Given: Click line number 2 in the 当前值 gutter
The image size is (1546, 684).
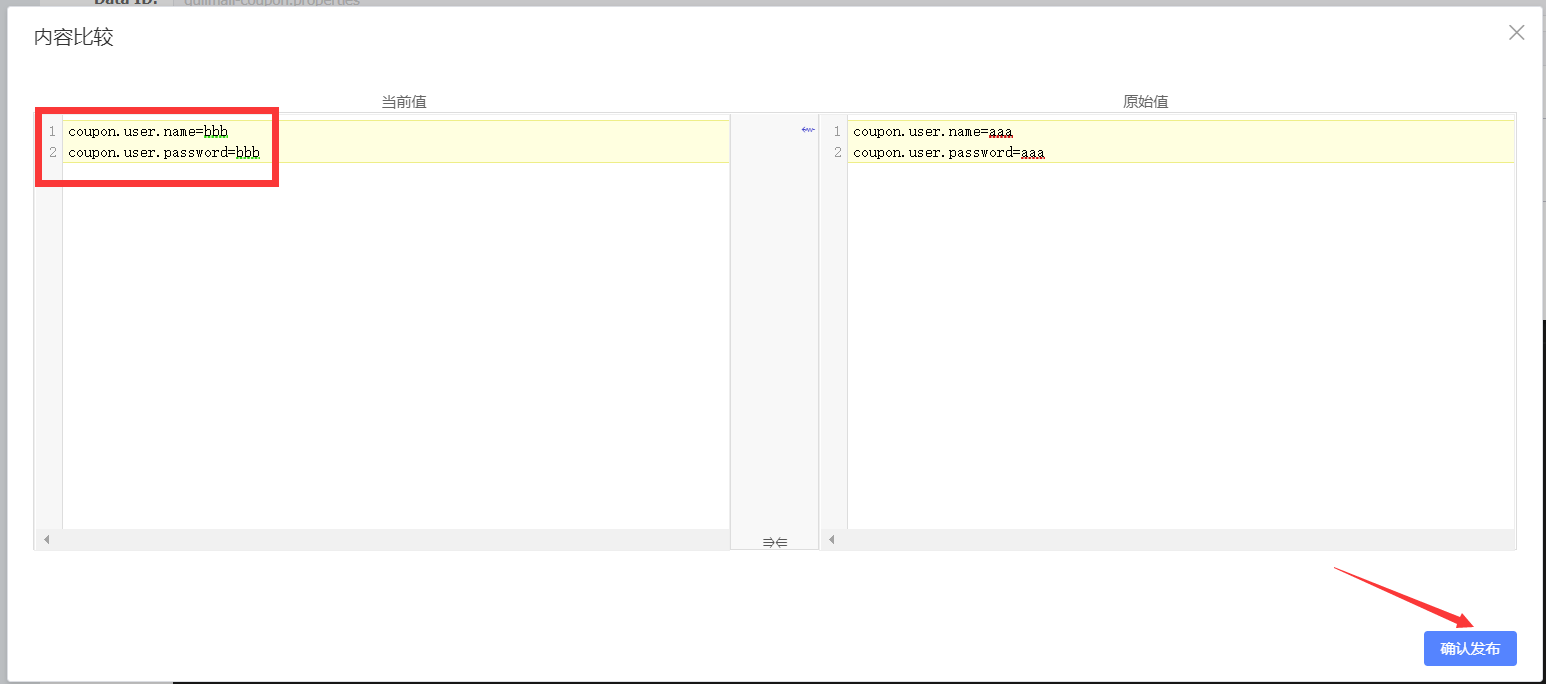Looking at the screenshot, I should pos(52,152).
